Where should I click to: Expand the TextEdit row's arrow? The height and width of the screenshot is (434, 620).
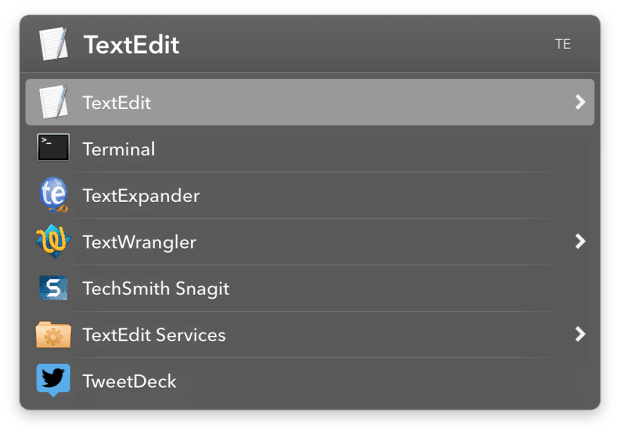coord(580,102)
